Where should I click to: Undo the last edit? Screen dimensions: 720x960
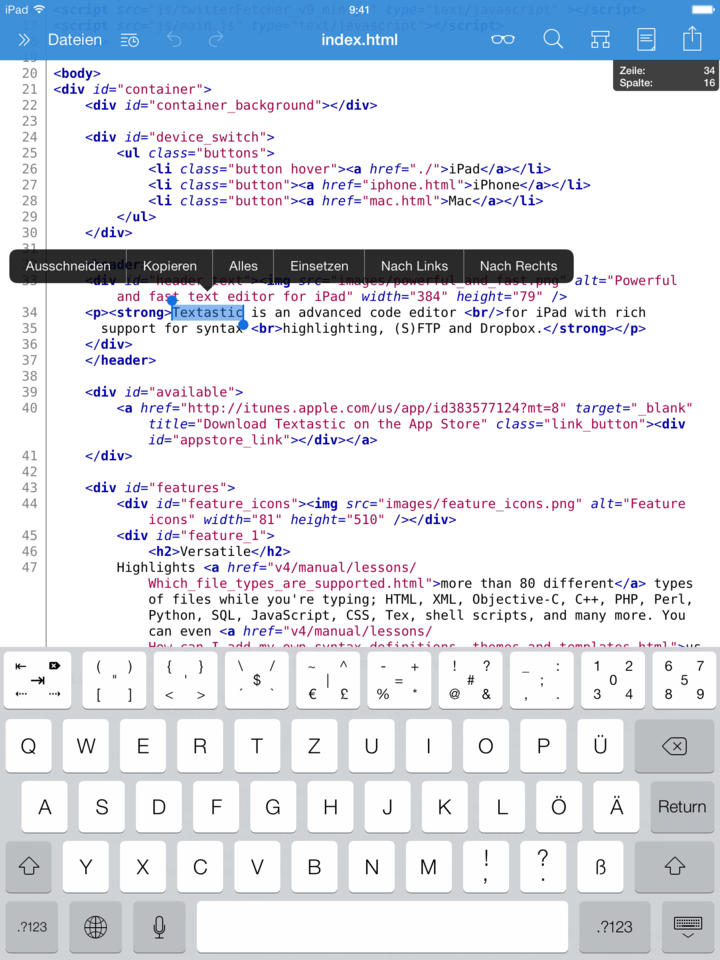[x=174, y=40]
